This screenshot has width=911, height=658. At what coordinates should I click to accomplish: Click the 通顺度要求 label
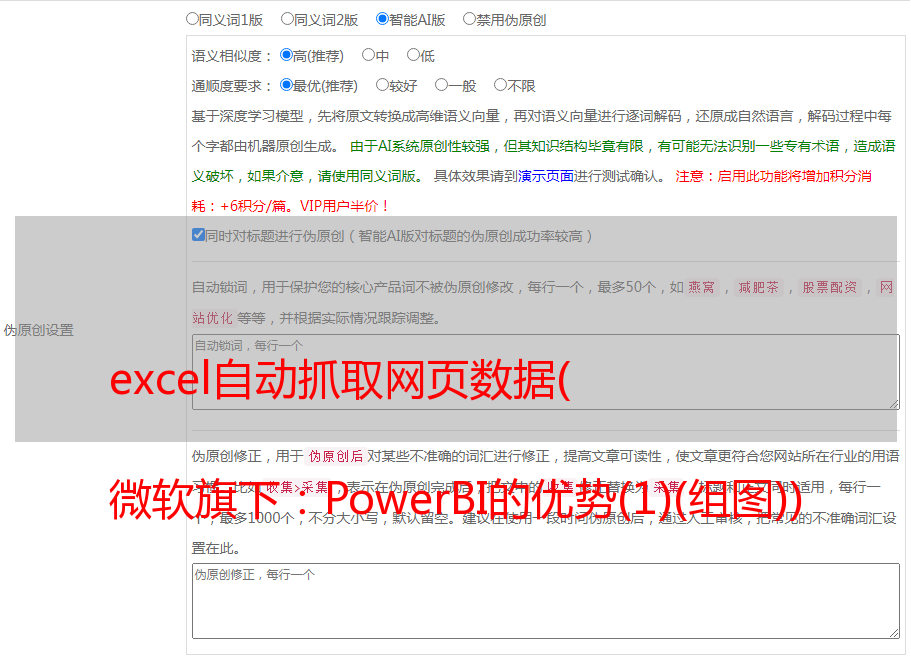pos(231,86)
